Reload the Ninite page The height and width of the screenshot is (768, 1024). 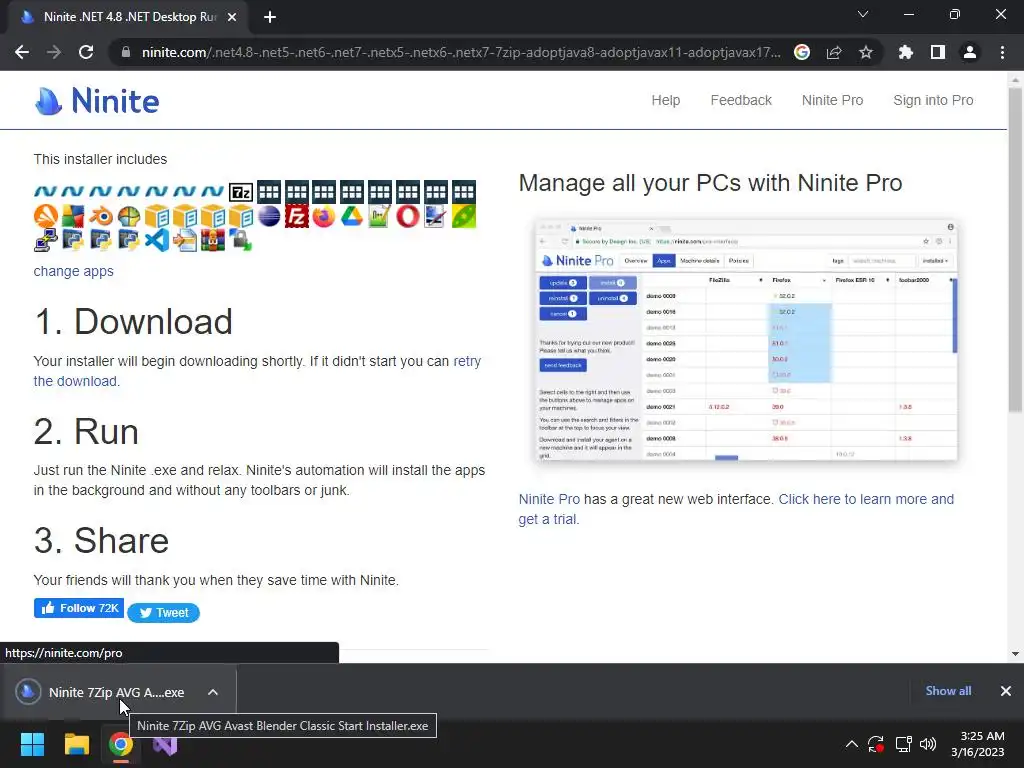86,52
